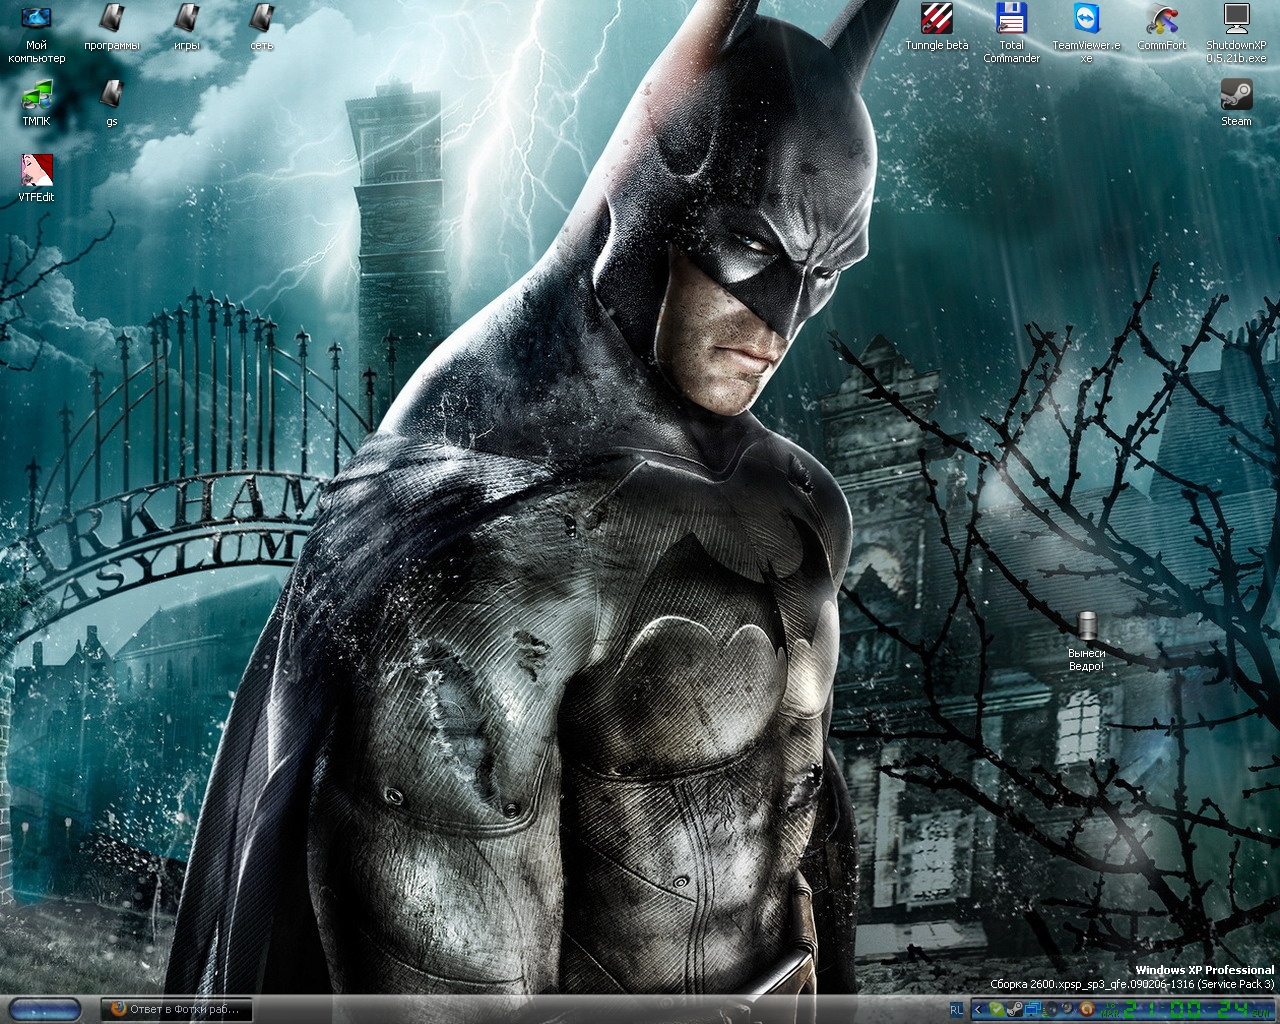Screen dimensions: 1280x1024
Task: Change the RL keyboard language indicator
Action: point(956,1009)
